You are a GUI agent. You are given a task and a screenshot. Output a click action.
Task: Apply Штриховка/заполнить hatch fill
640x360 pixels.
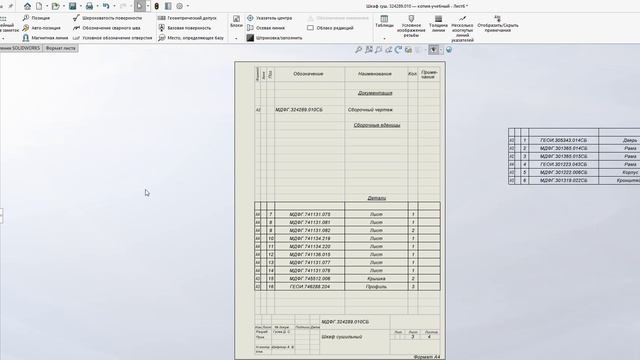274,38
